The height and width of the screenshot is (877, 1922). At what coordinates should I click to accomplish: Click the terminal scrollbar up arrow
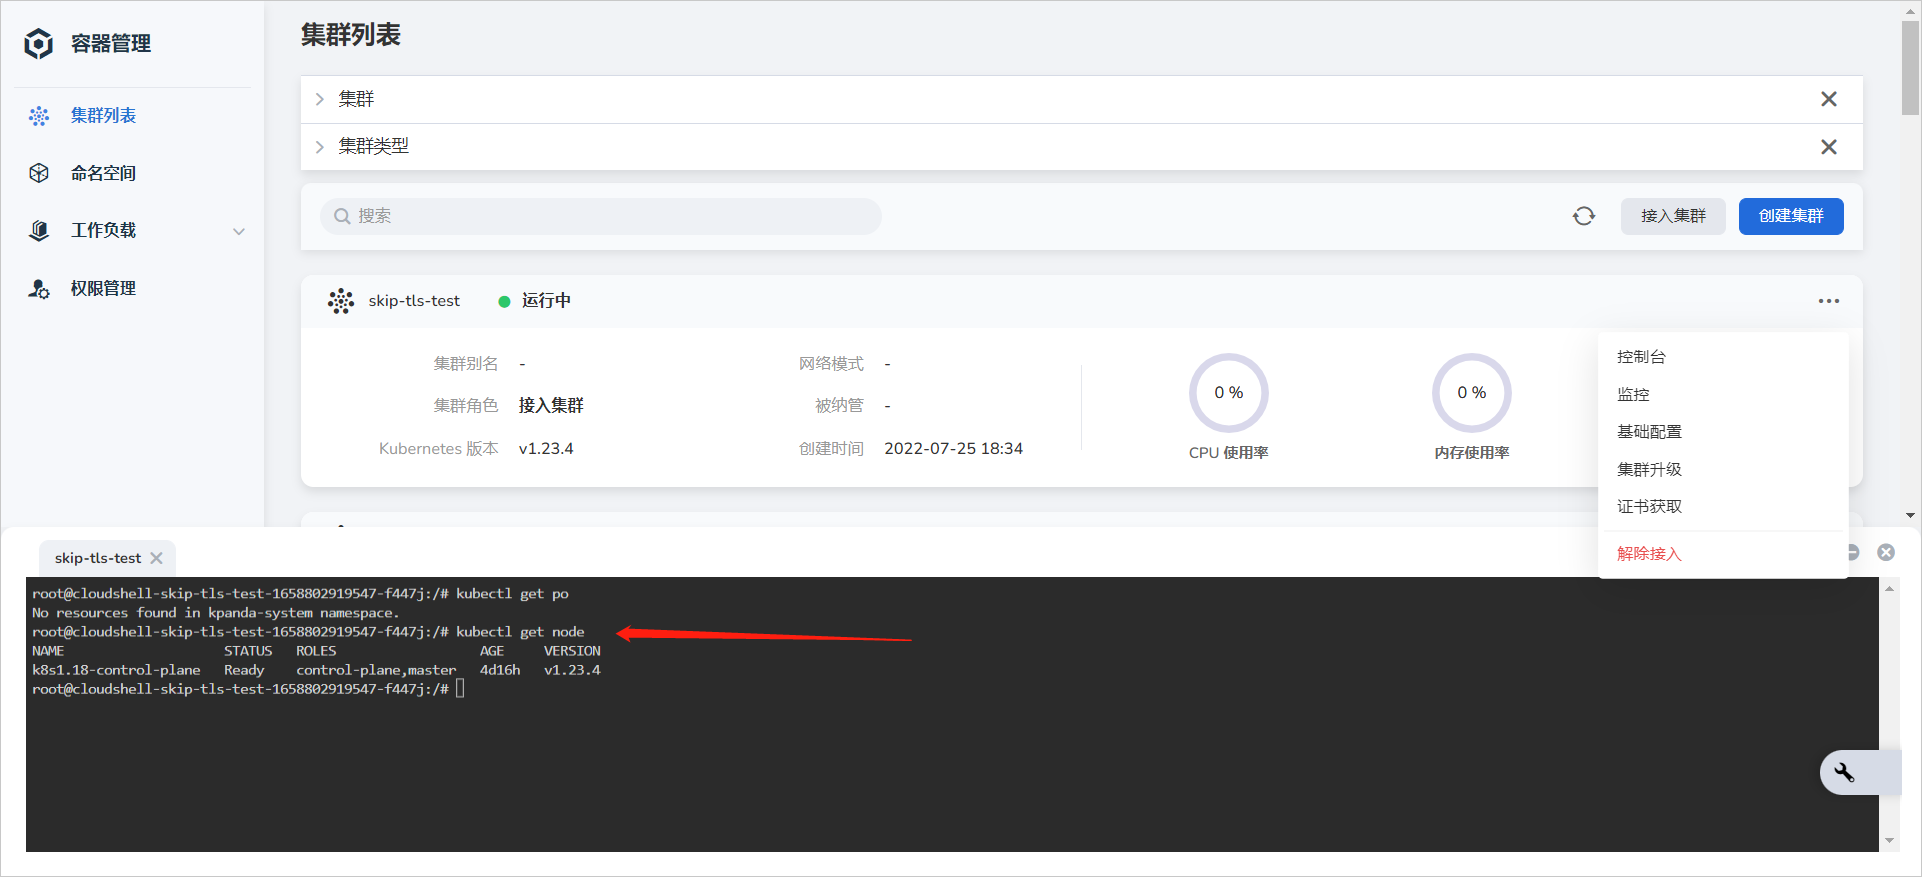coord(1889,589)
